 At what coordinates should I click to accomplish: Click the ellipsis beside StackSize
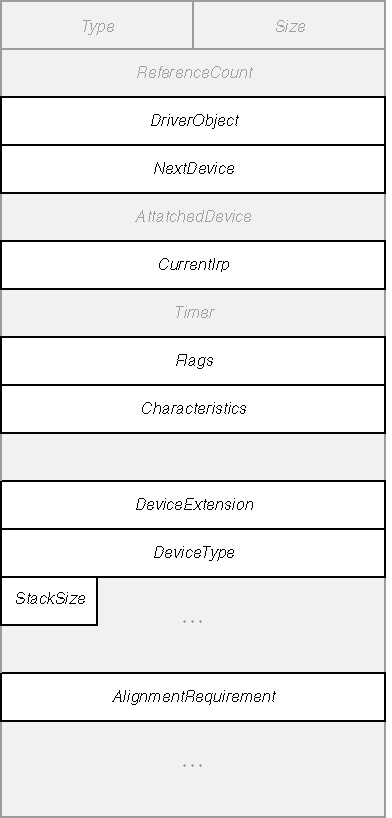pos(192,621)
